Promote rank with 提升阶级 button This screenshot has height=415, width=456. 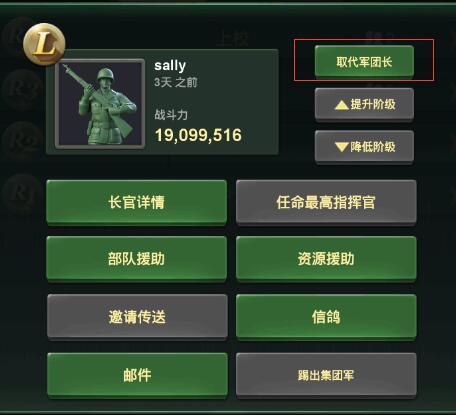point(364,105)
